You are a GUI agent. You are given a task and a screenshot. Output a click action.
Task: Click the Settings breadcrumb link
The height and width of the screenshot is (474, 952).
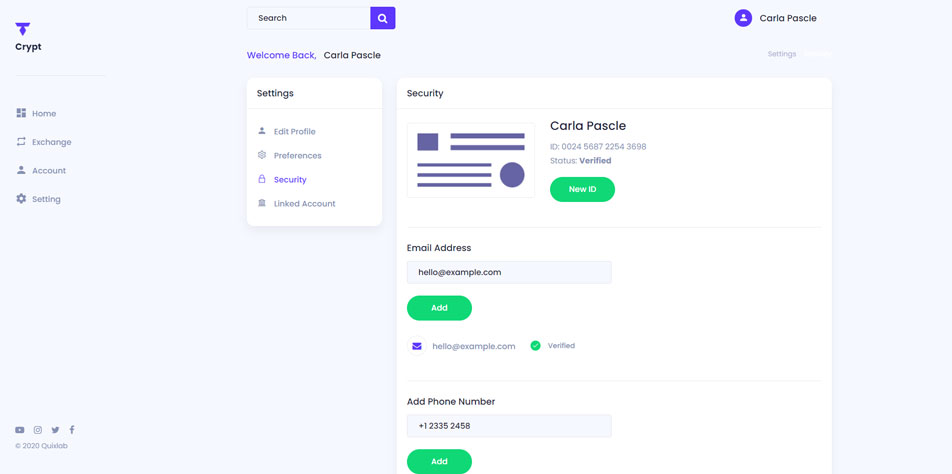click(781, 54)
